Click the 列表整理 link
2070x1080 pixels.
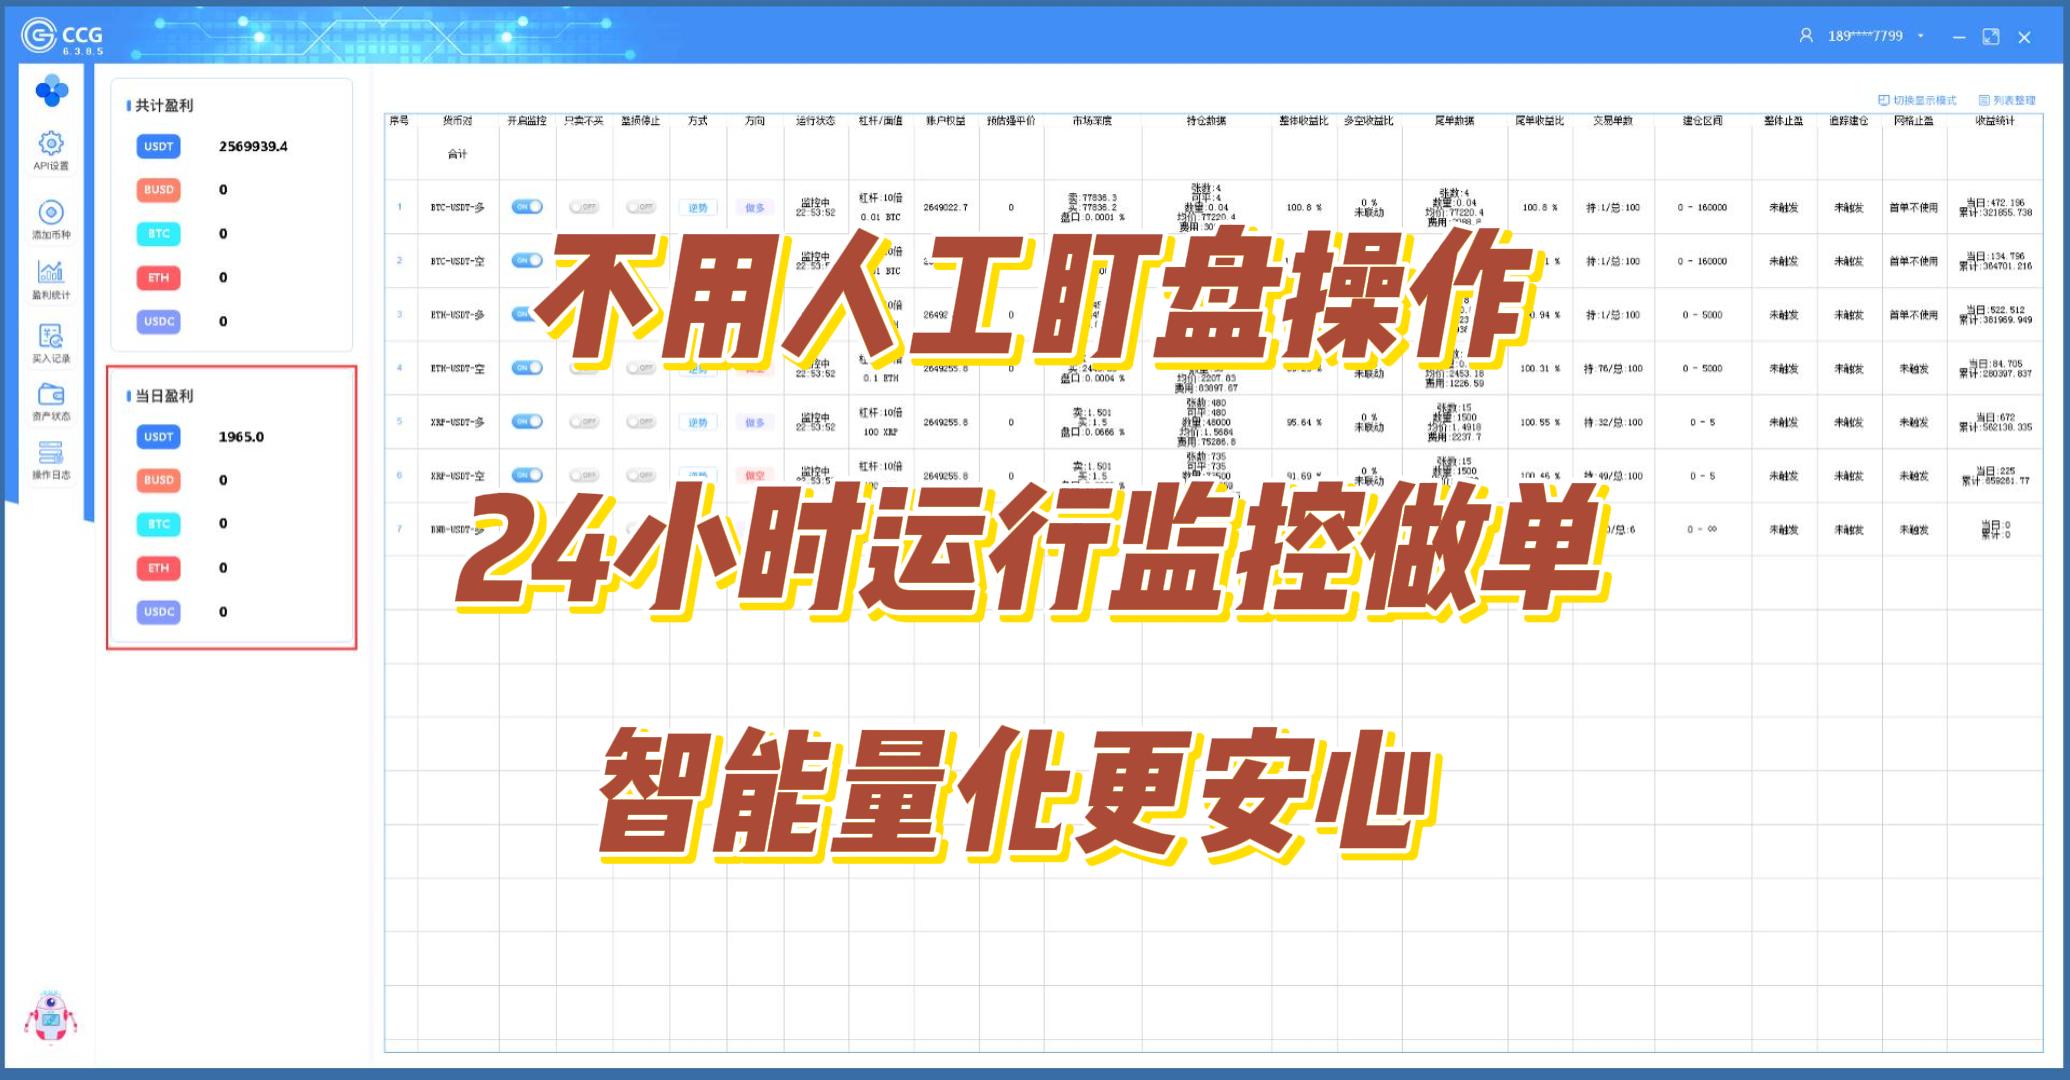[2007, 100]
